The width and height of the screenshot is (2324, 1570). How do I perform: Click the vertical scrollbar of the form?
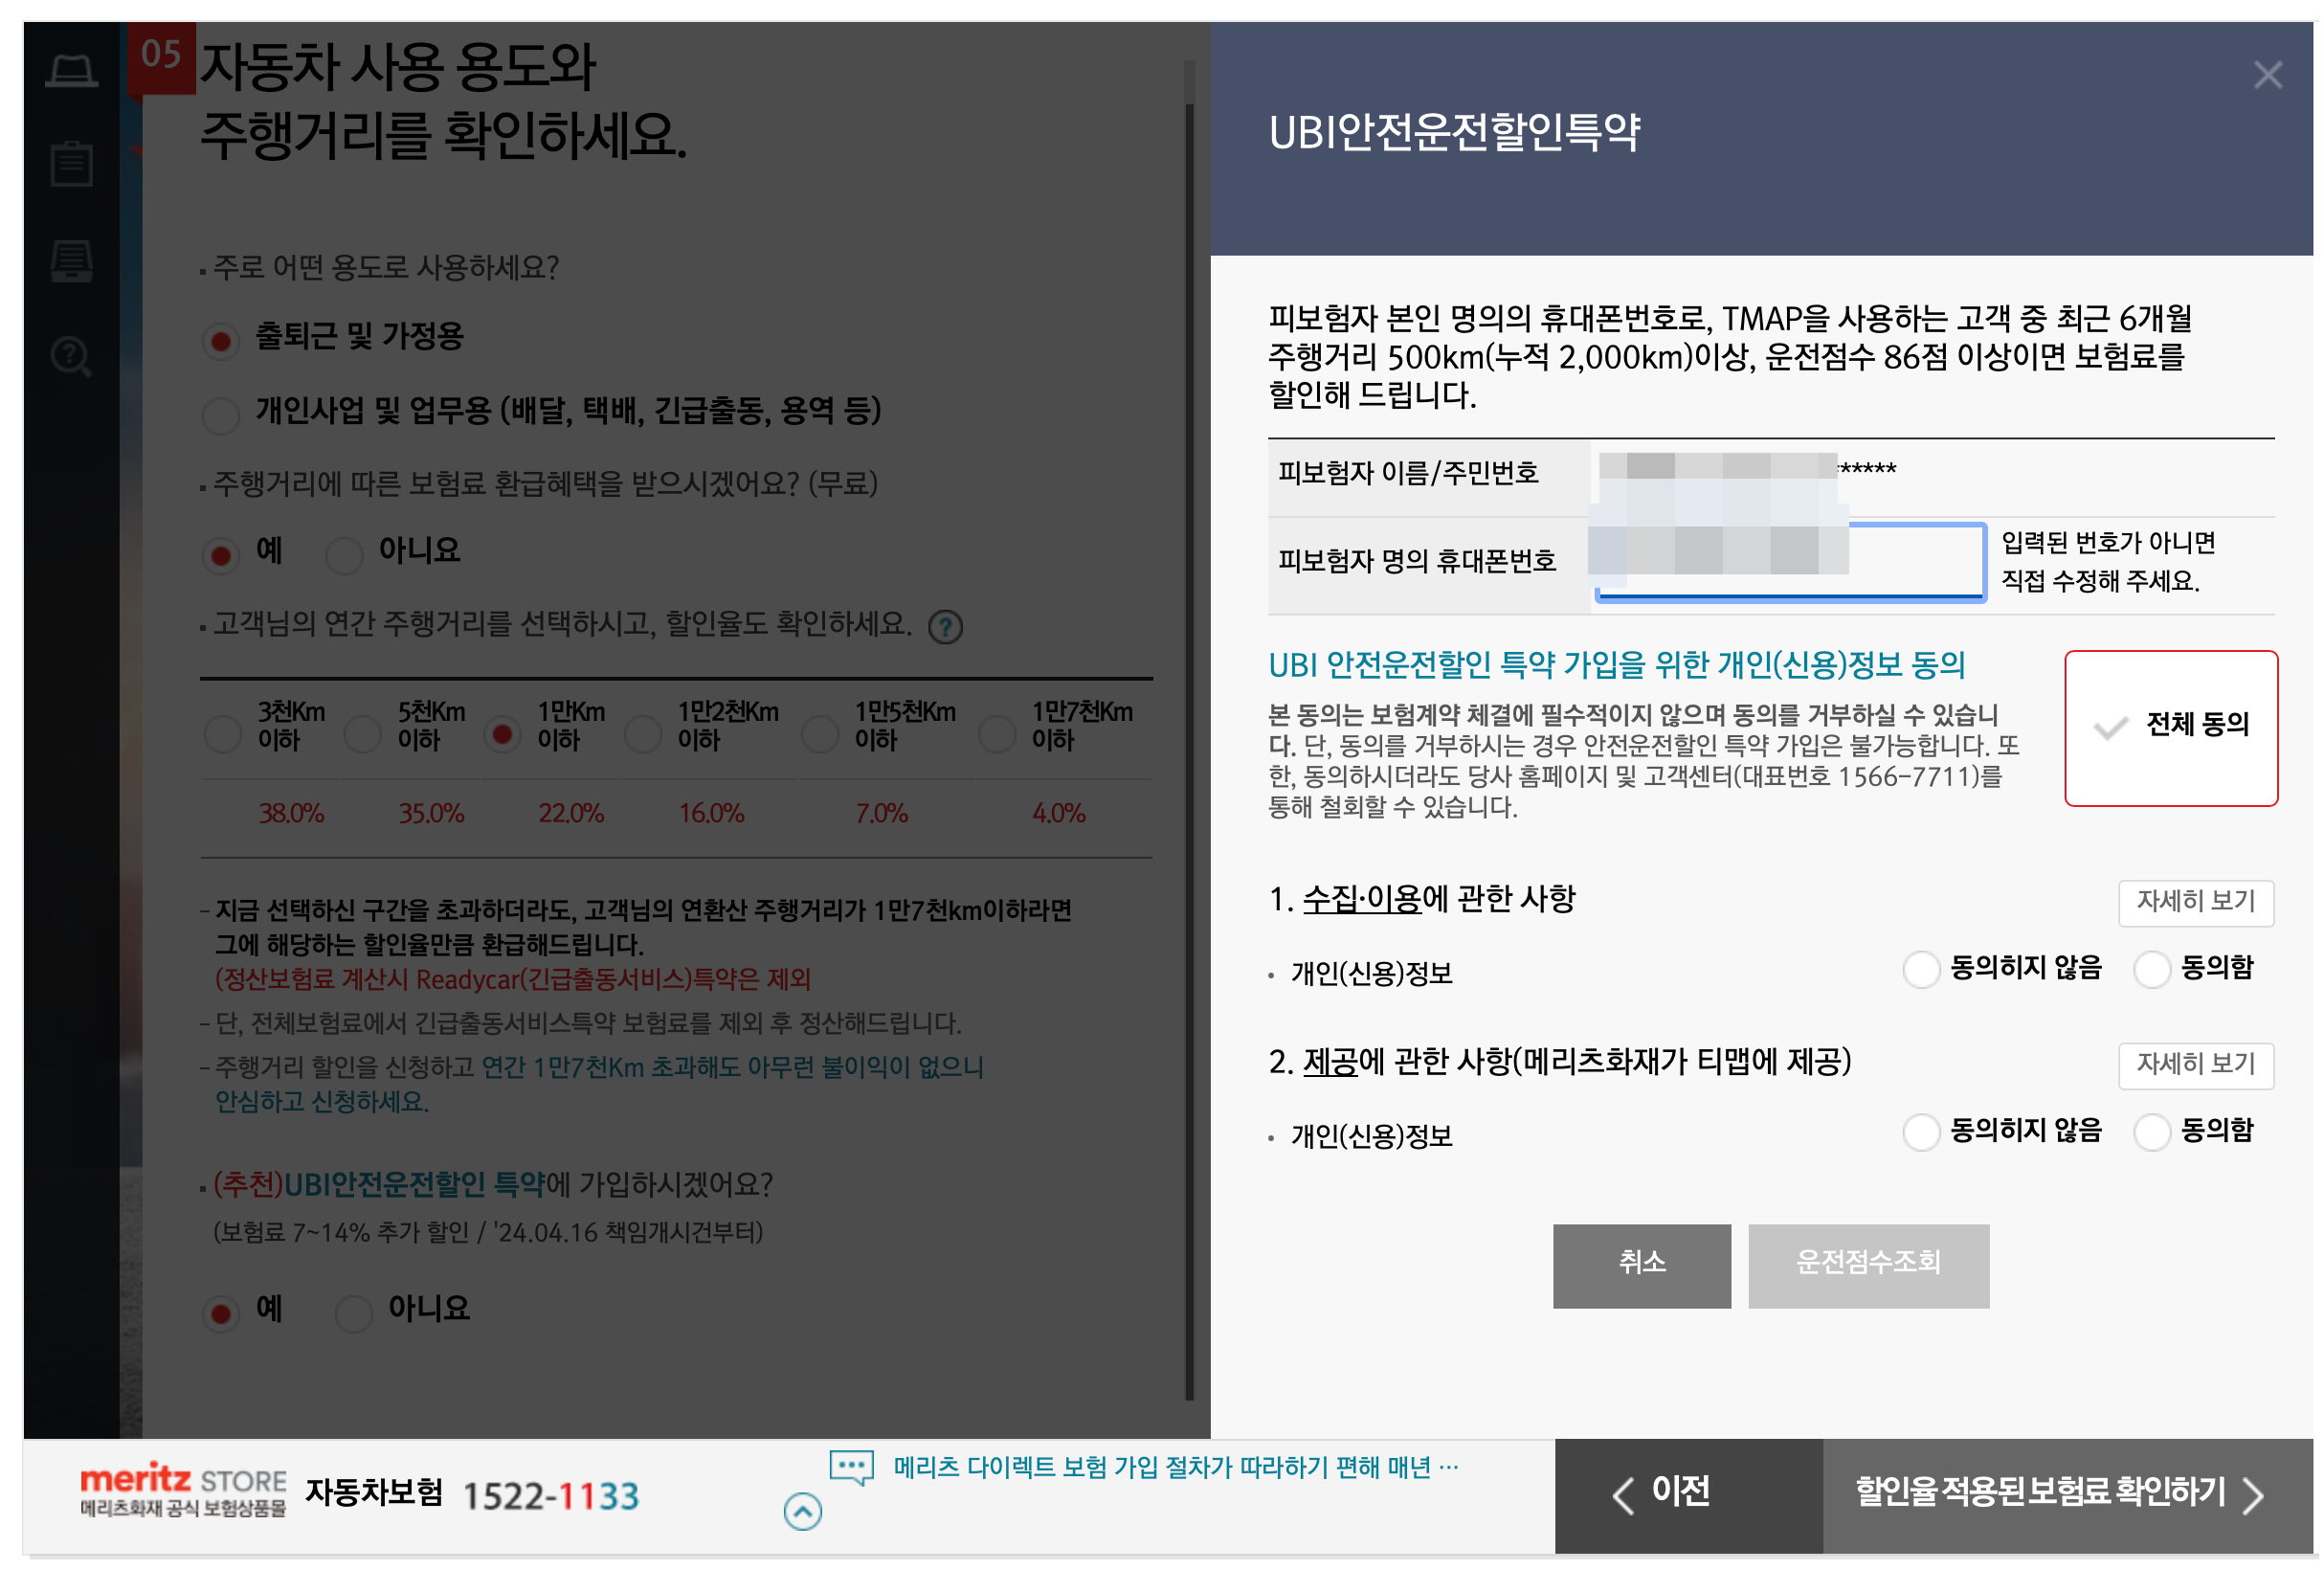pyautogui.click(x=1189, y=730)
